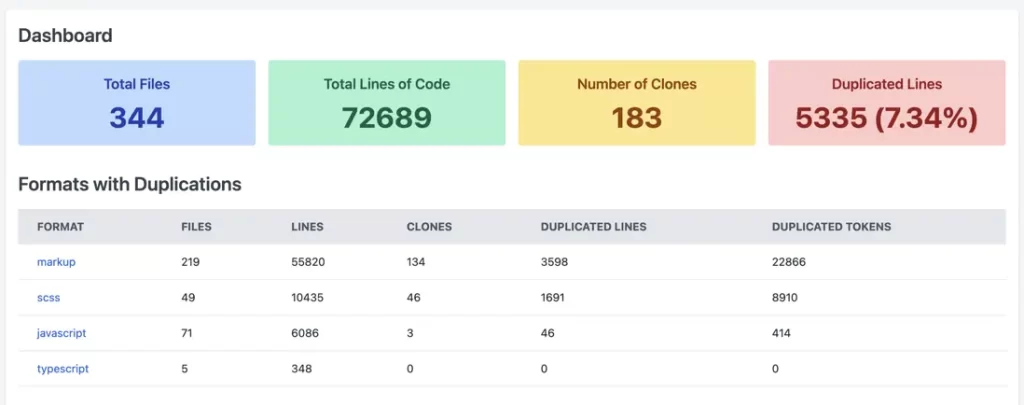
Task: Open the scss format link
Action: [x=49, y=297]
